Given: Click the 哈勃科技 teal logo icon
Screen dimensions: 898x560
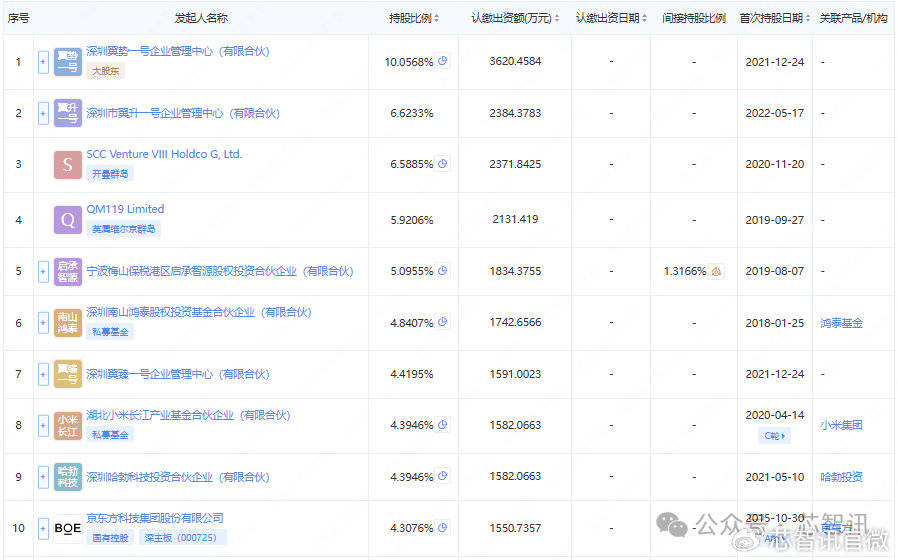Looking at the screenshot, I should tap(68, 477).
